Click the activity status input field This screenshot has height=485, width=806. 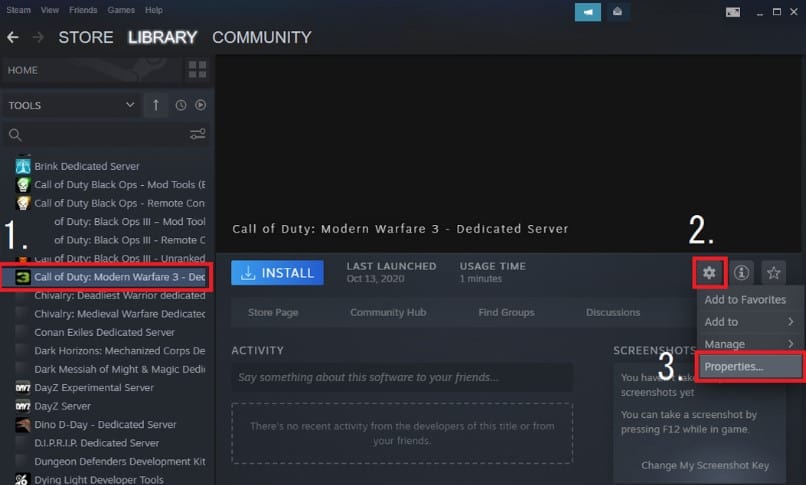(x=402, y=377)
